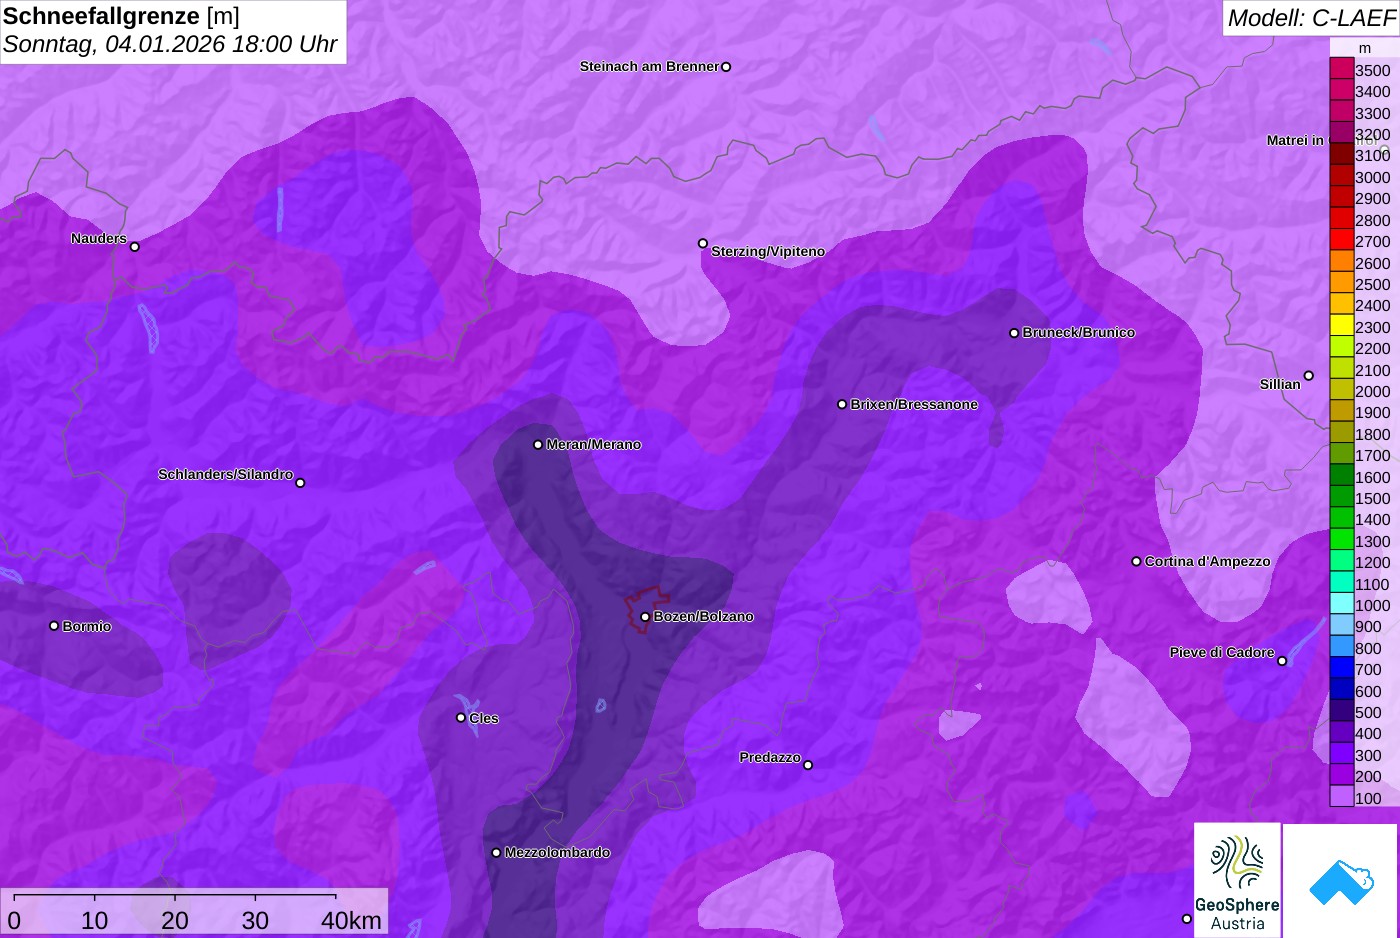Click the 3000 legend value
This screenshot has width=1400, height=938.
point(1373,178)
